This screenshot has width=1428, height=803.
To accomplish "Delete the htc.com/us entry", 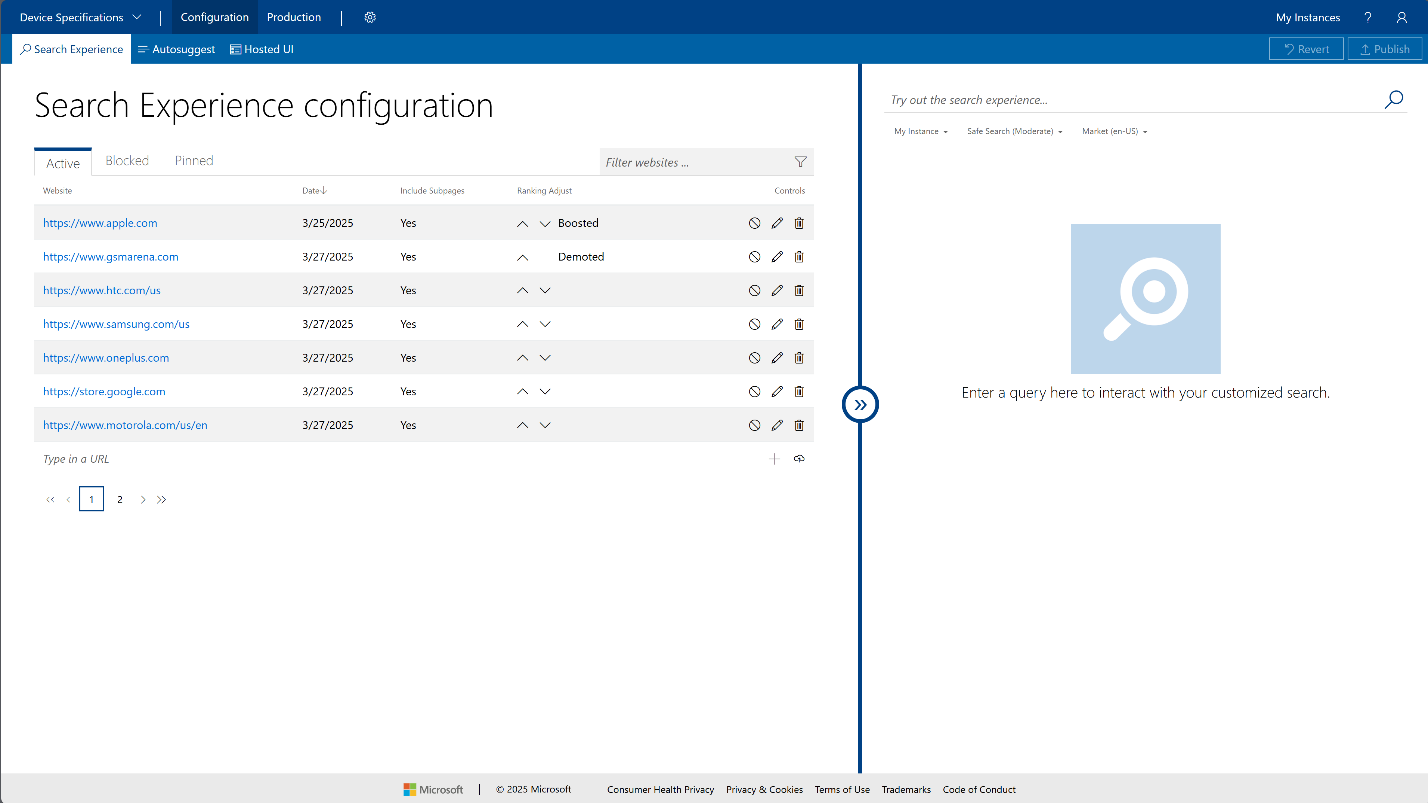I will click(799, 290).
